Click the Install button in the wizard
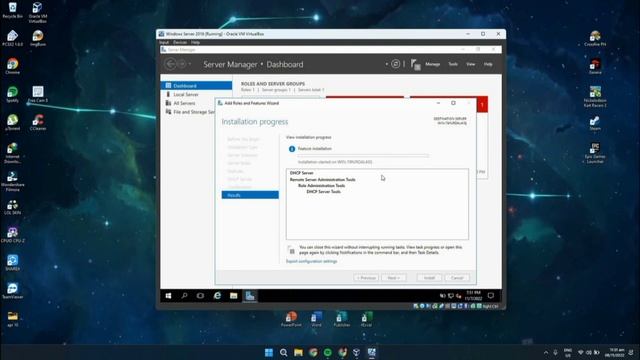The width and height of the screenshot is (640, 360). 429,278
